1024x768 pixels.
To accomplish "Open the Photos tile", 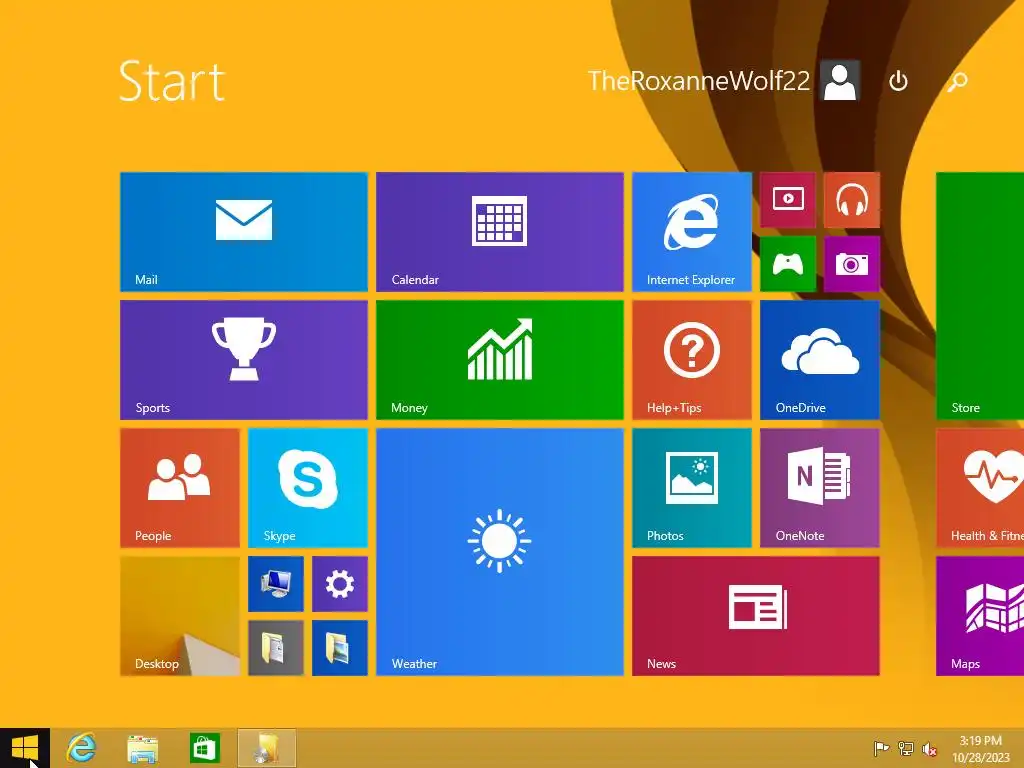I will [692, 488].
